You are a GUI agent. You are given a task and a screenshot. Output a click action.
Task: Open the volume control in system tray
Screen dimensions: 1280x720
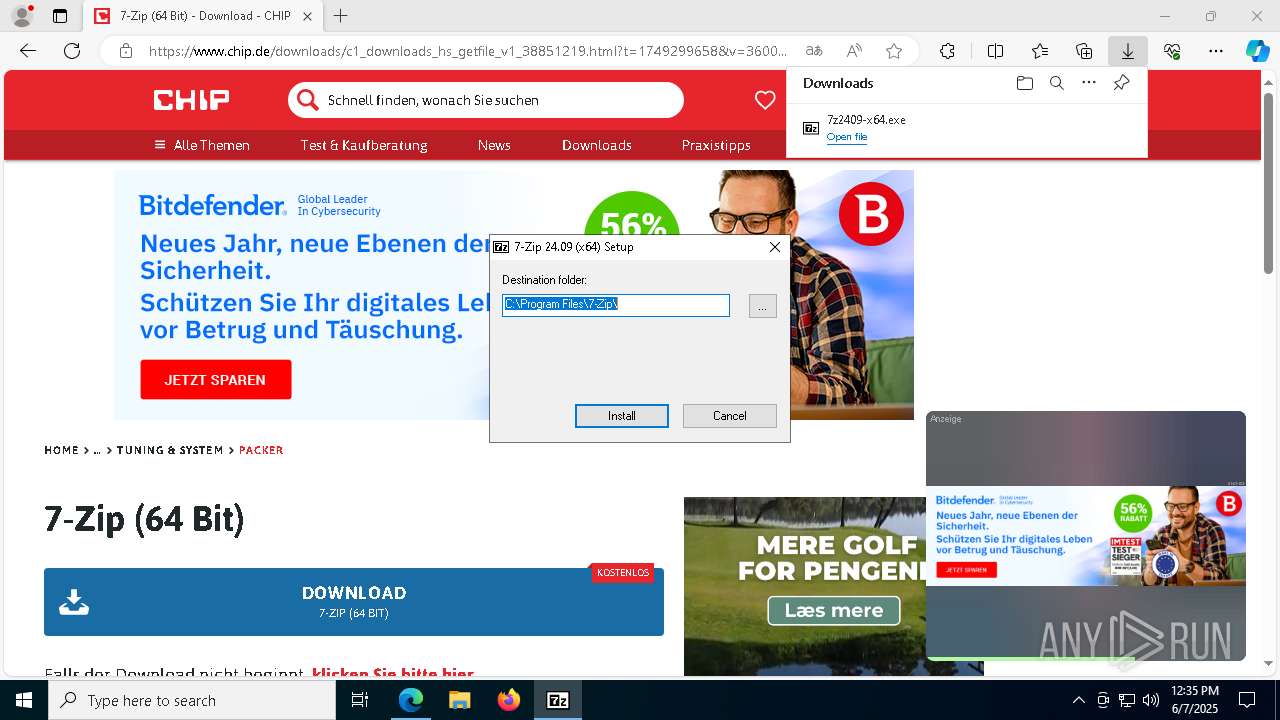click(1151, 700)
